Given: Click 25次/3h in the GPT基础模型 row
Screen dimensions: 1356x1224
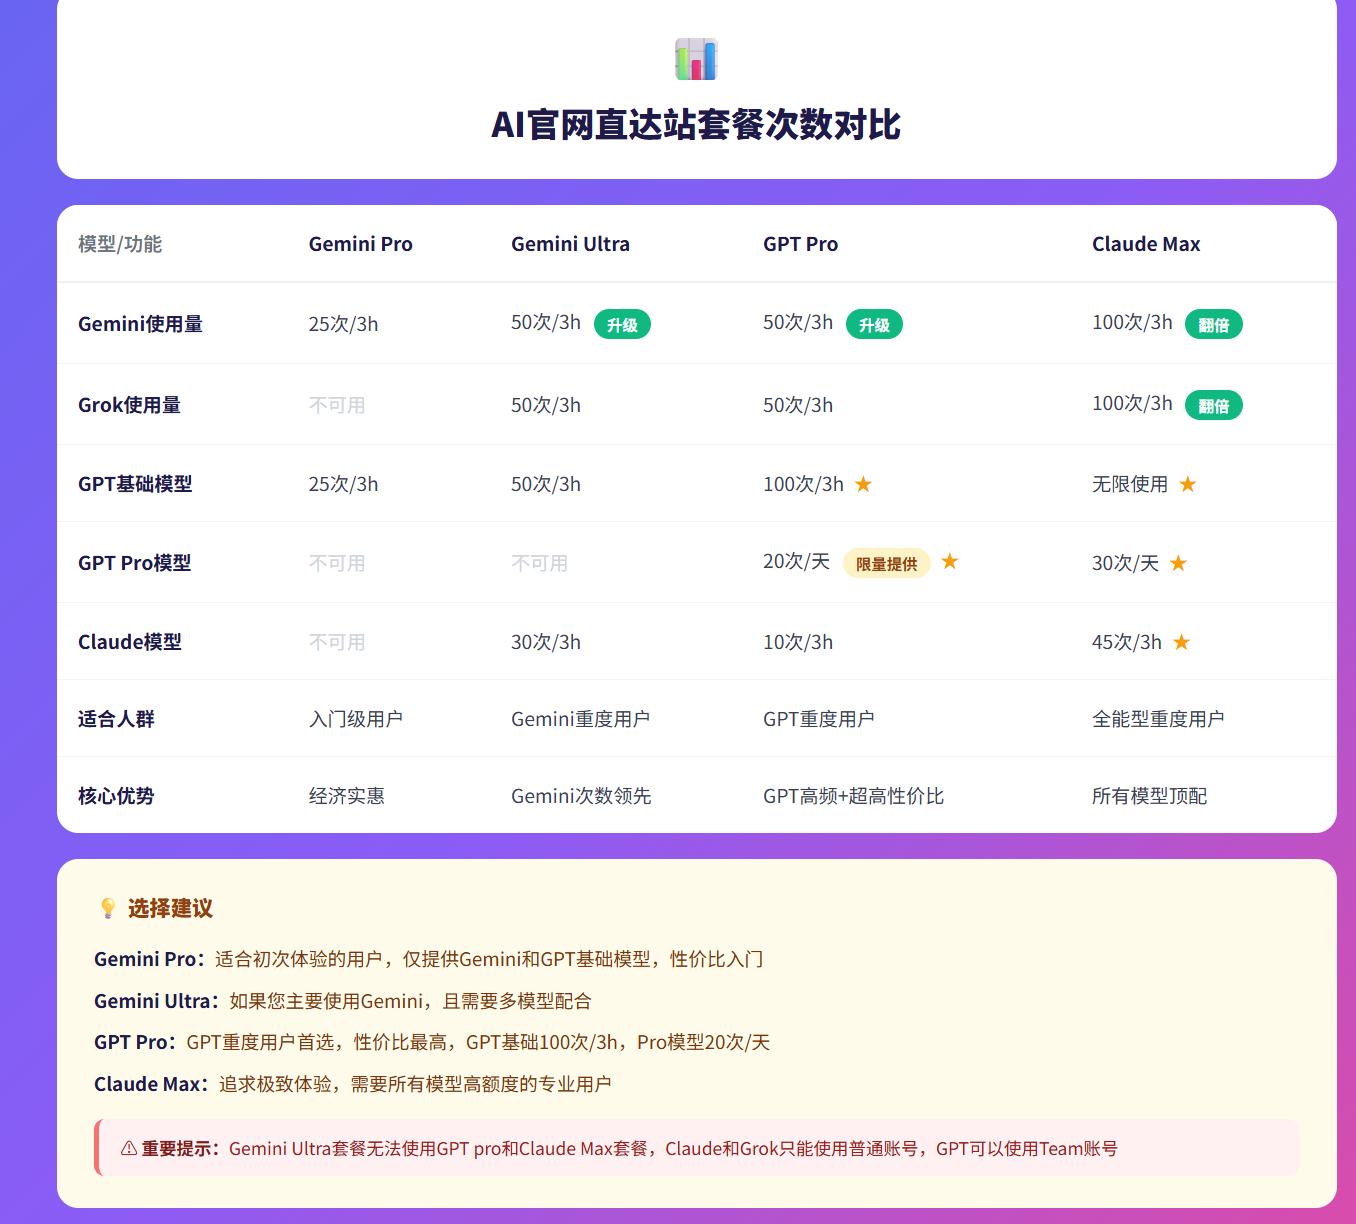Looking at the screenshot, I should (343, 484).
